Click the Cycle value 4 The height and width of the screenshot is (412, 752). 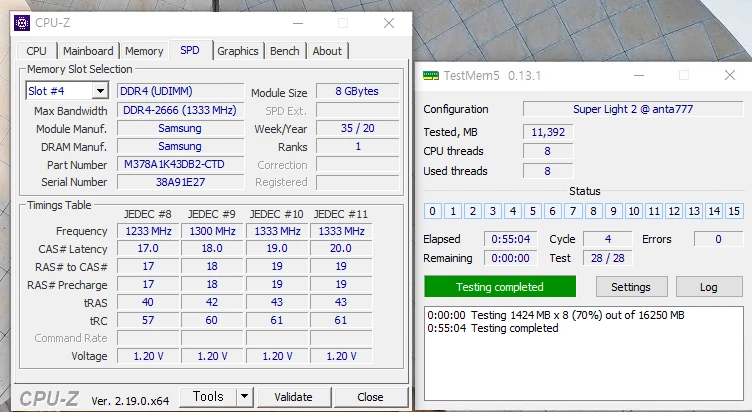click(x=608, y=239)
